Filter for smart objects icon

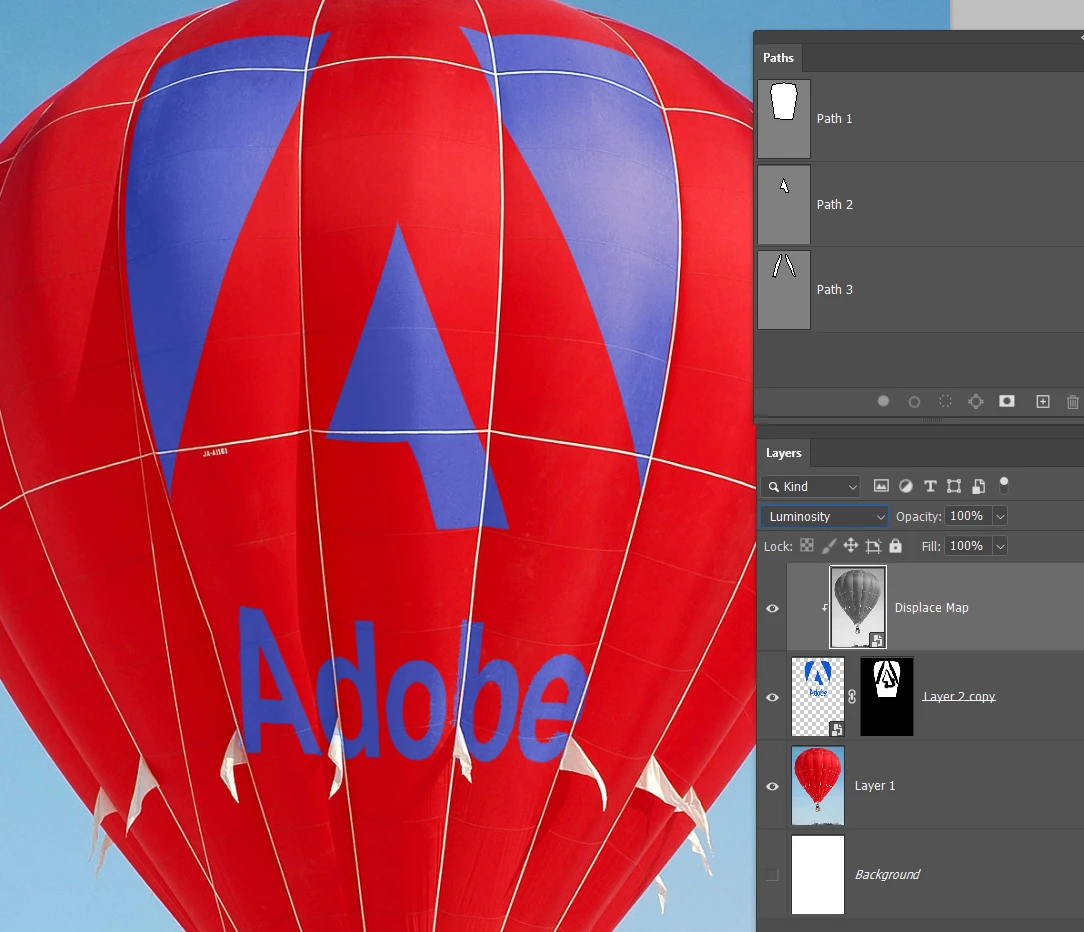[x=978, y=486]
